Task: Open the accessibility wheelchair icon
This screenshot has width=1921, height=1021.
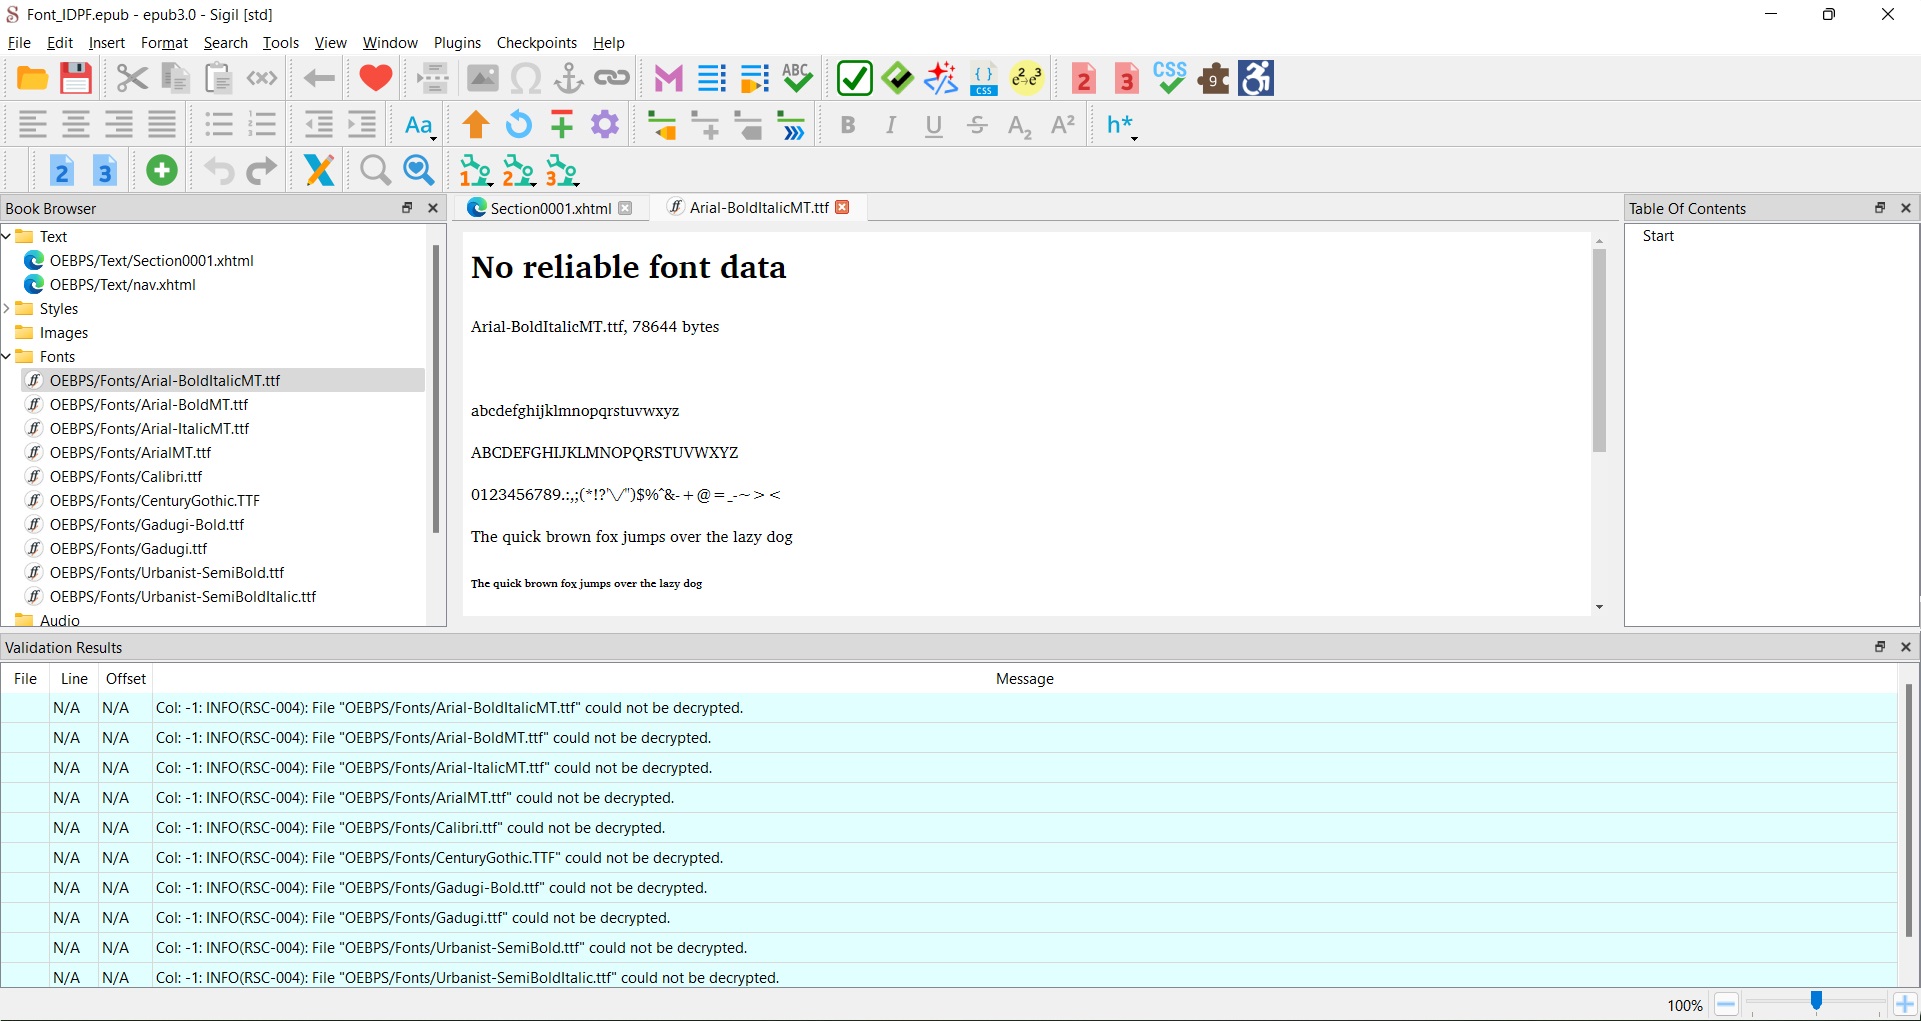Action: 1256,78
